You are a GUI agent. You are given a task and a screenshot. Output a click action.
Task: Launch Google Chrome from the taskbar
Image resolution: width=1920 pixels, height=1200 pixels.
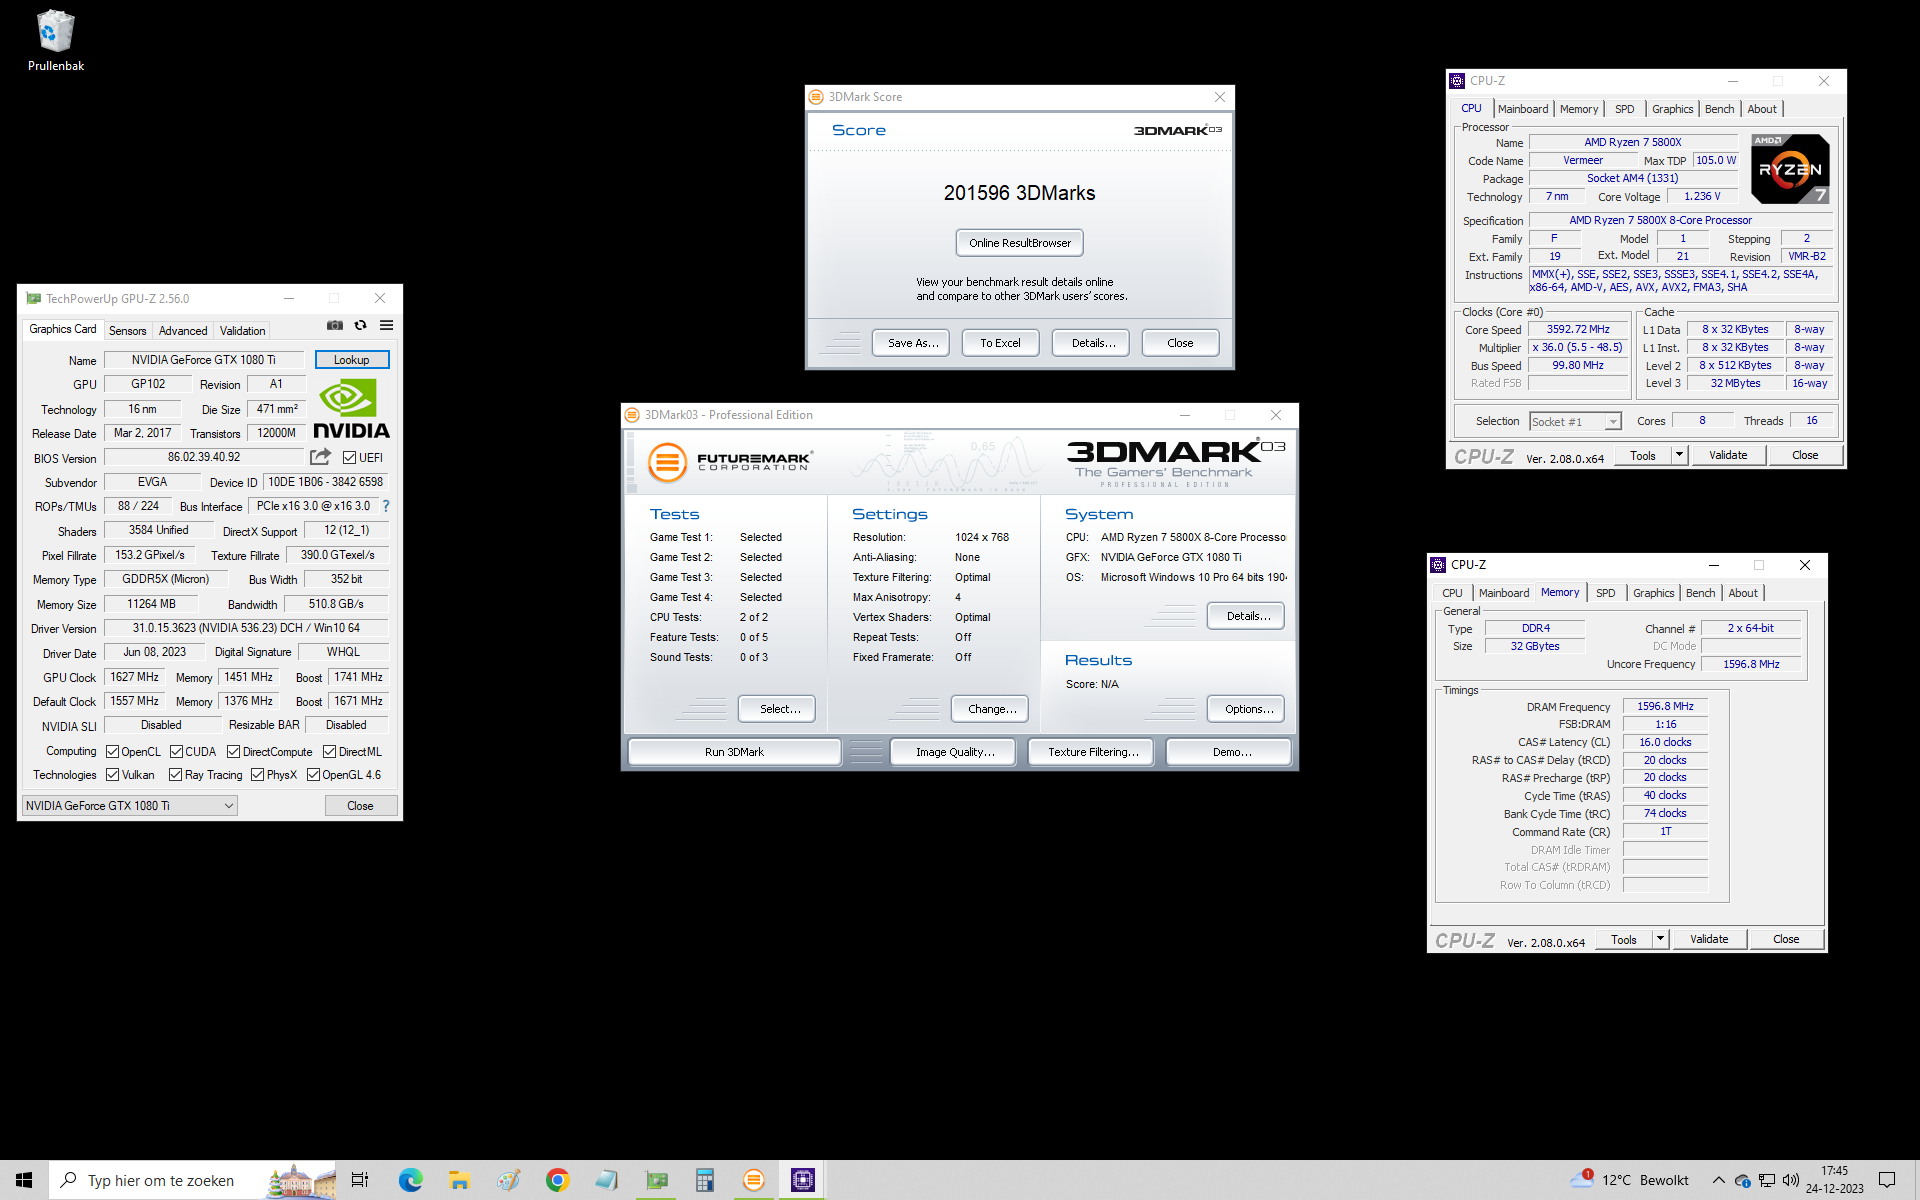click(x=557, y=1180)
